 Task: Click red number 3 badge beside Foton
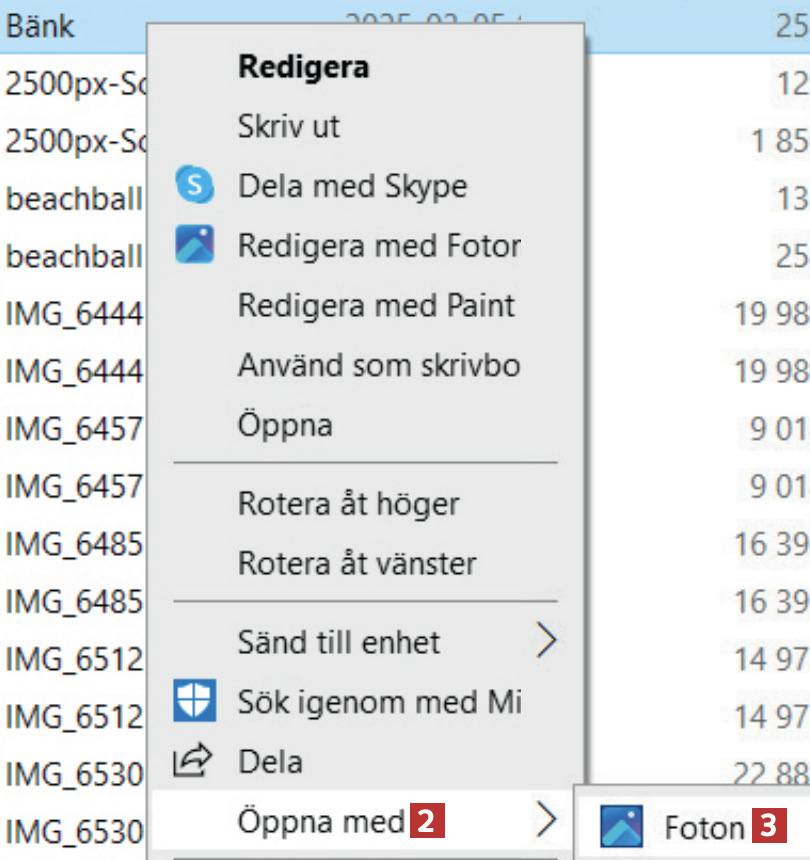[769, 827]
